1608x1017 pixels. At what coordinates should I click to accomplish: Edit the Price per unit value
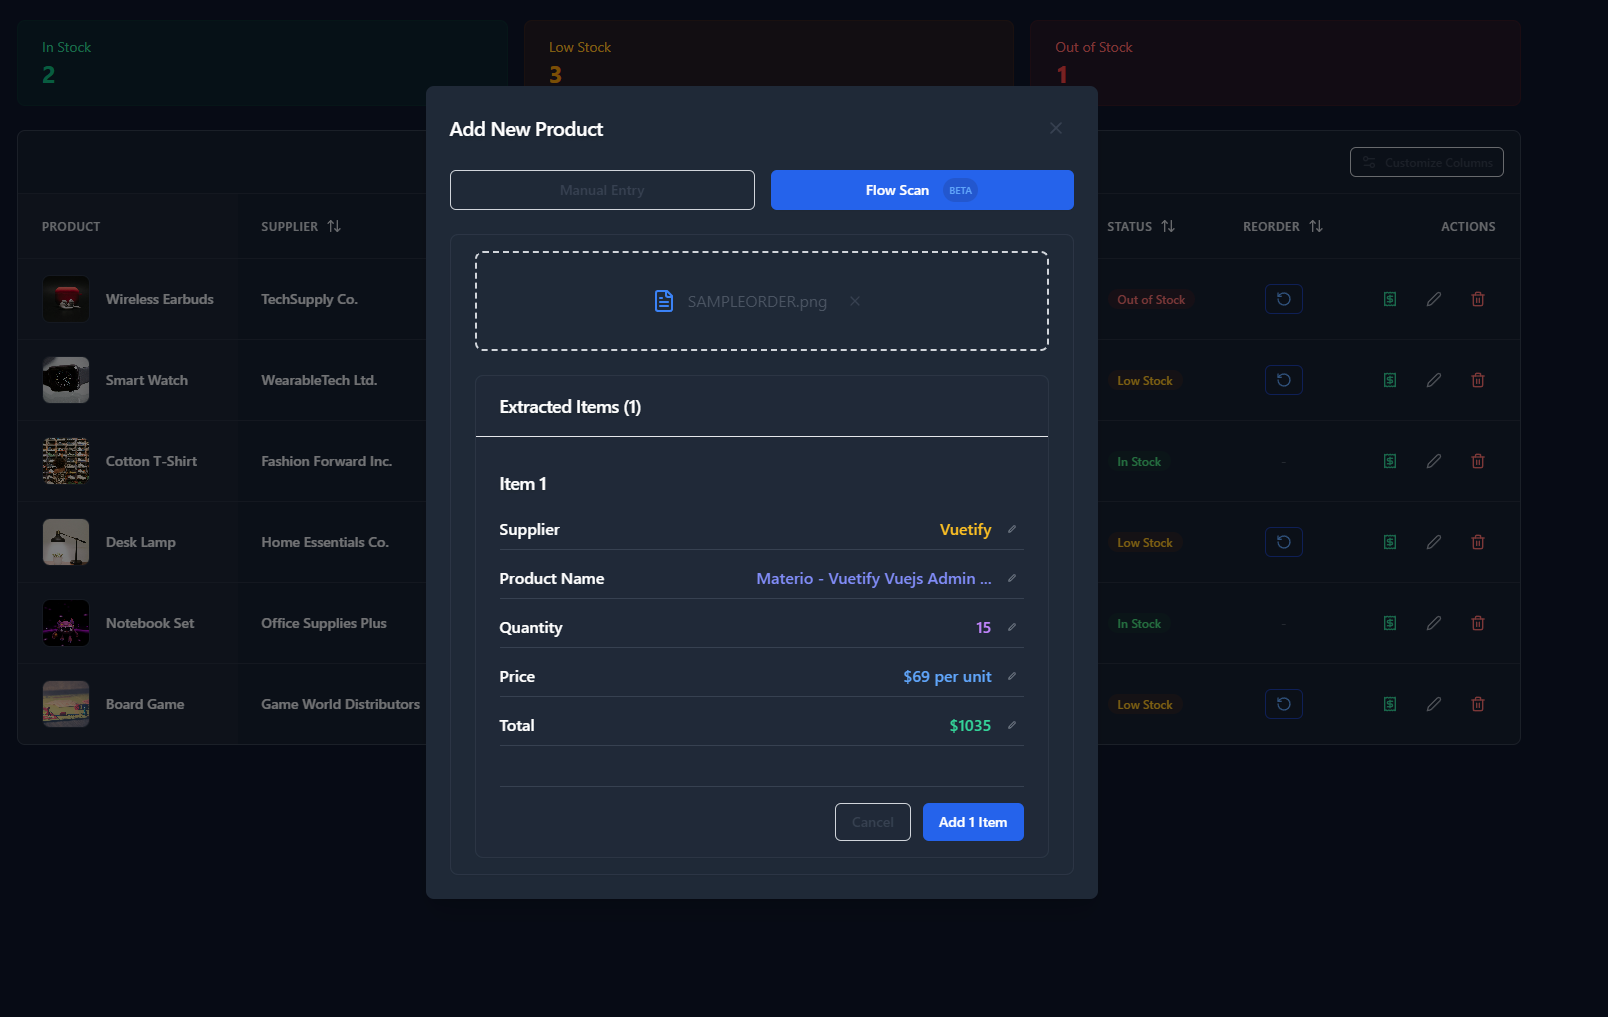(x=1012, y=676)
